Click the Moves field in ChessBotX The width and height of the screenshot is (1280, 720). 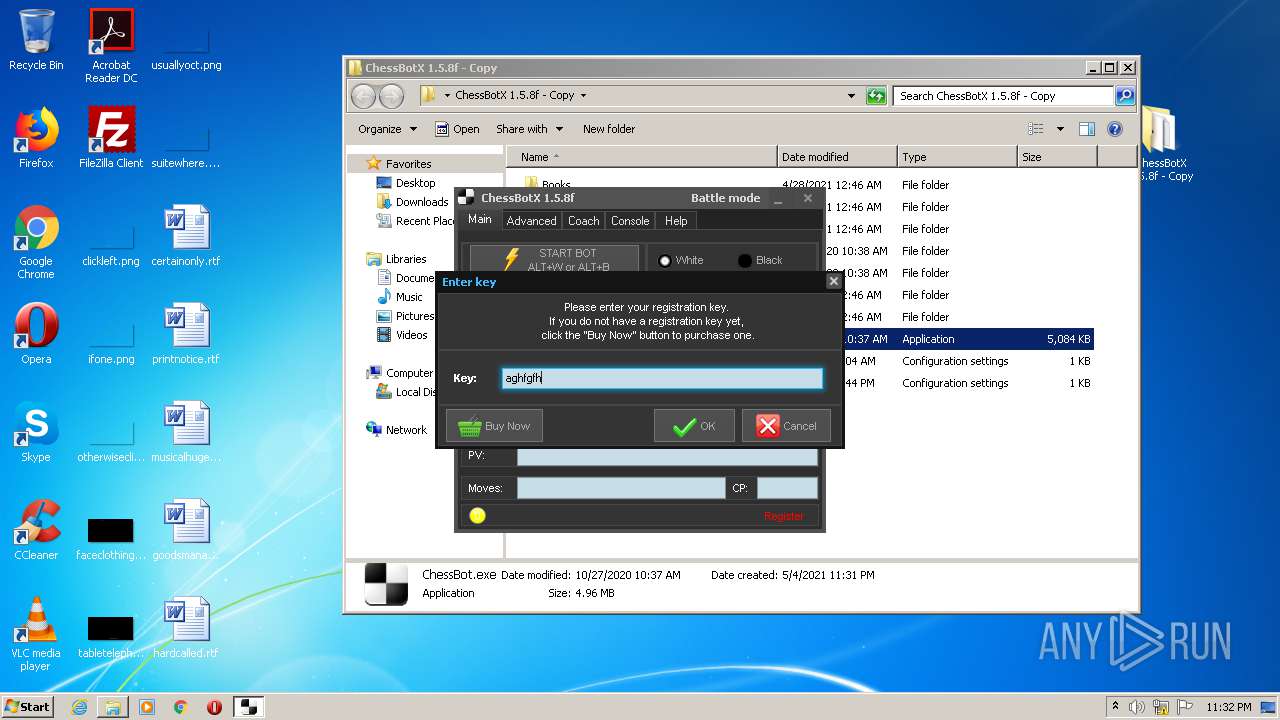click(620, 488)
